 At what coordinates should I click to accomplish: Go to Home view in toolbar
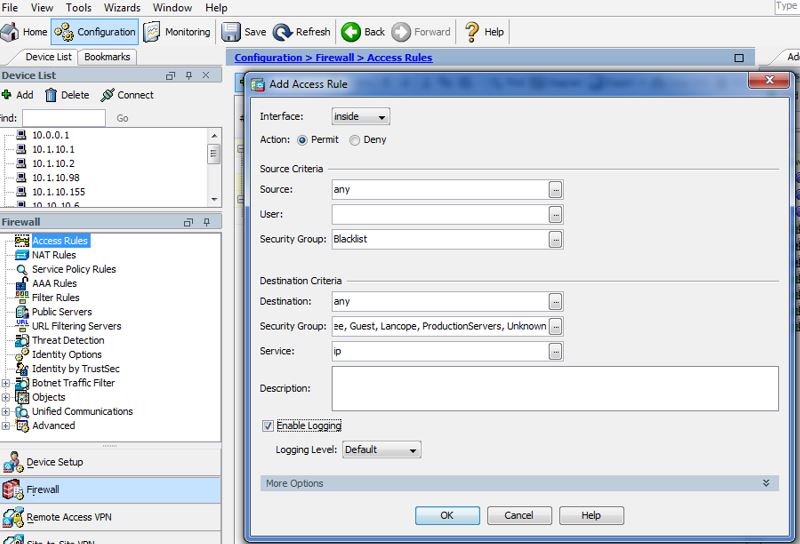pos(24,32)
